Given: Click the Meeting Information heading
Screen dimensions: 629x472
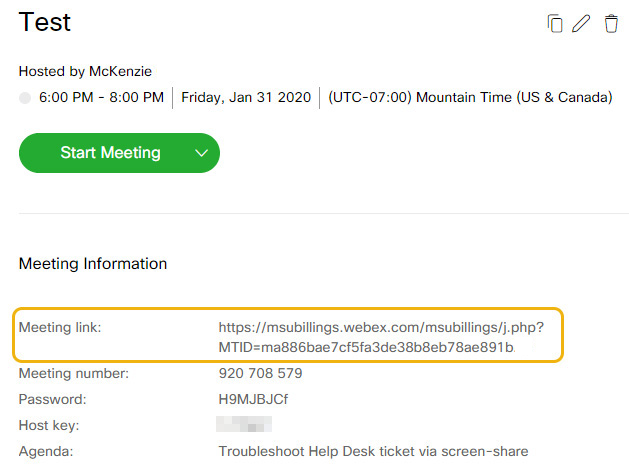Looking at the screenshot, I should tap(93, 264).
